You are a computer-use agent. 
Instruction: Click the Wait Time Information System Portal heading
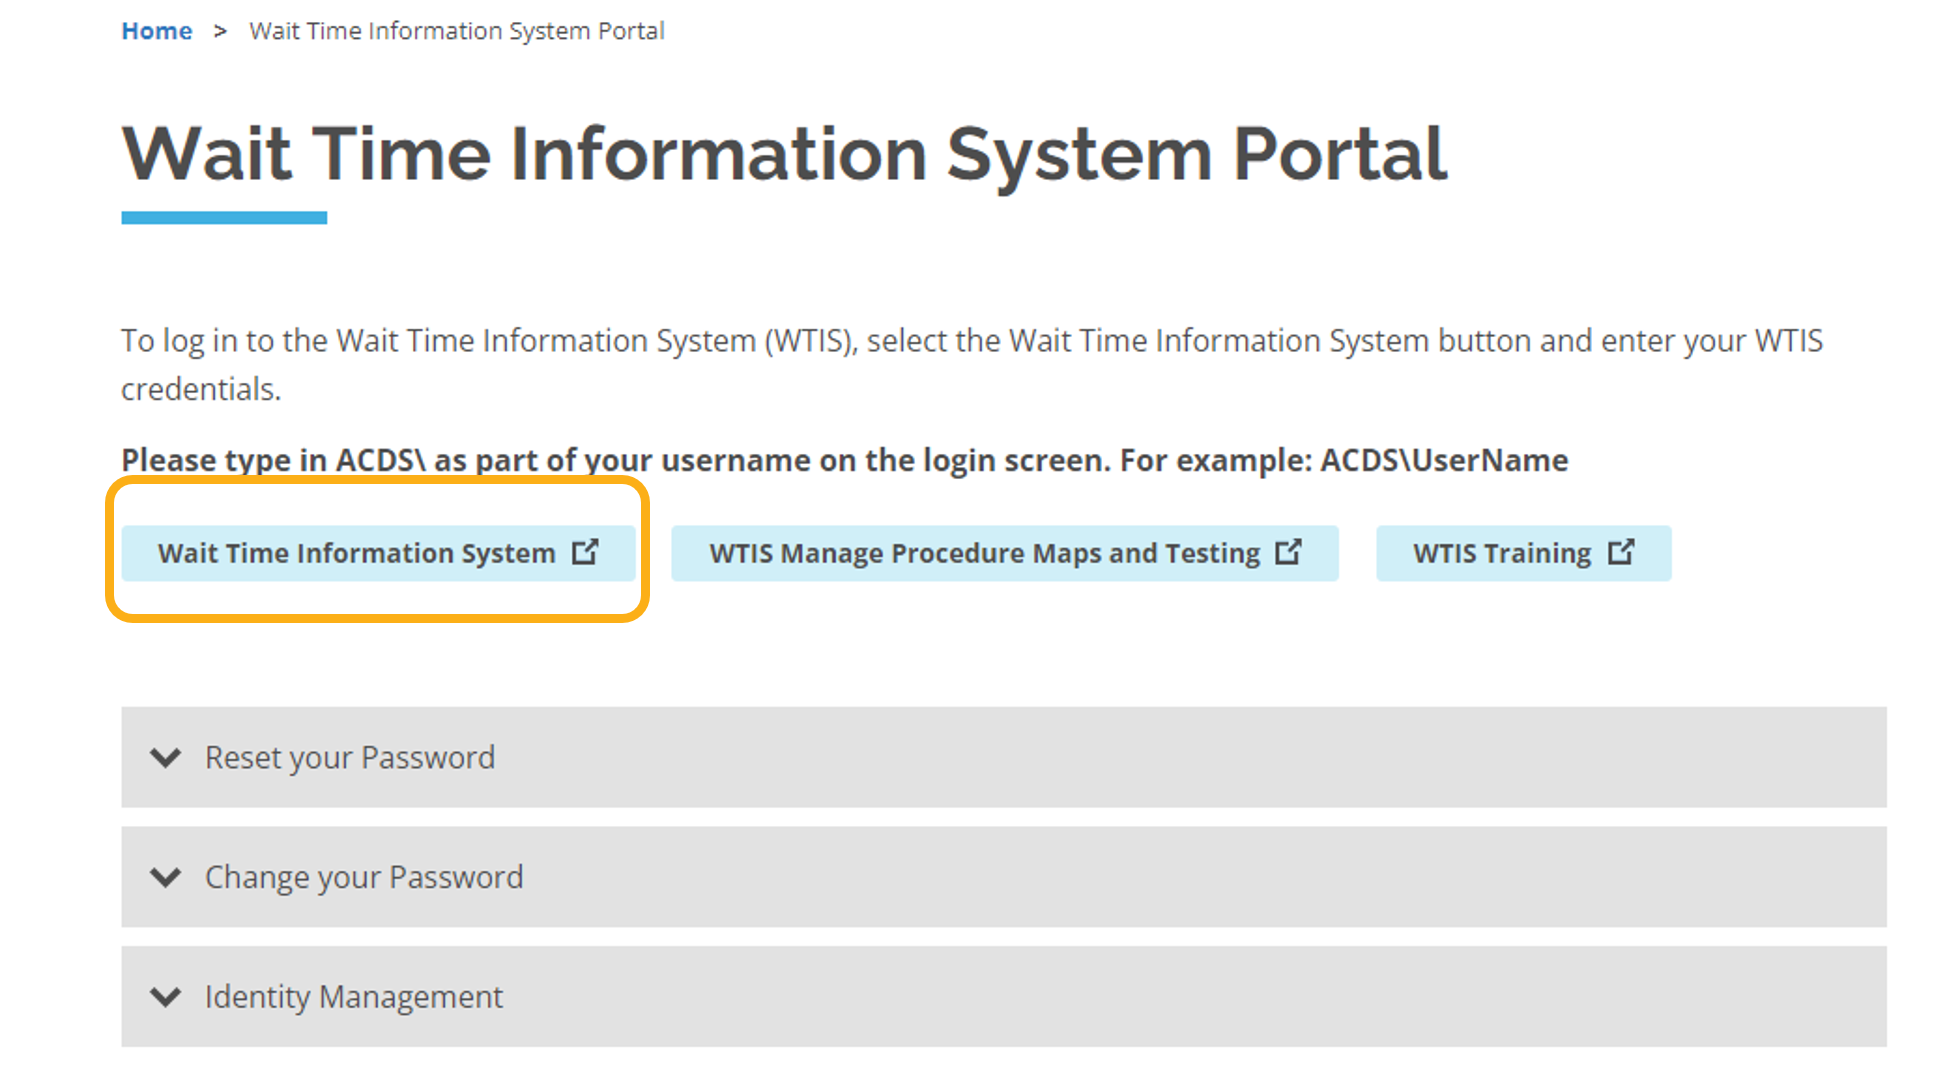tap(783, 155)
